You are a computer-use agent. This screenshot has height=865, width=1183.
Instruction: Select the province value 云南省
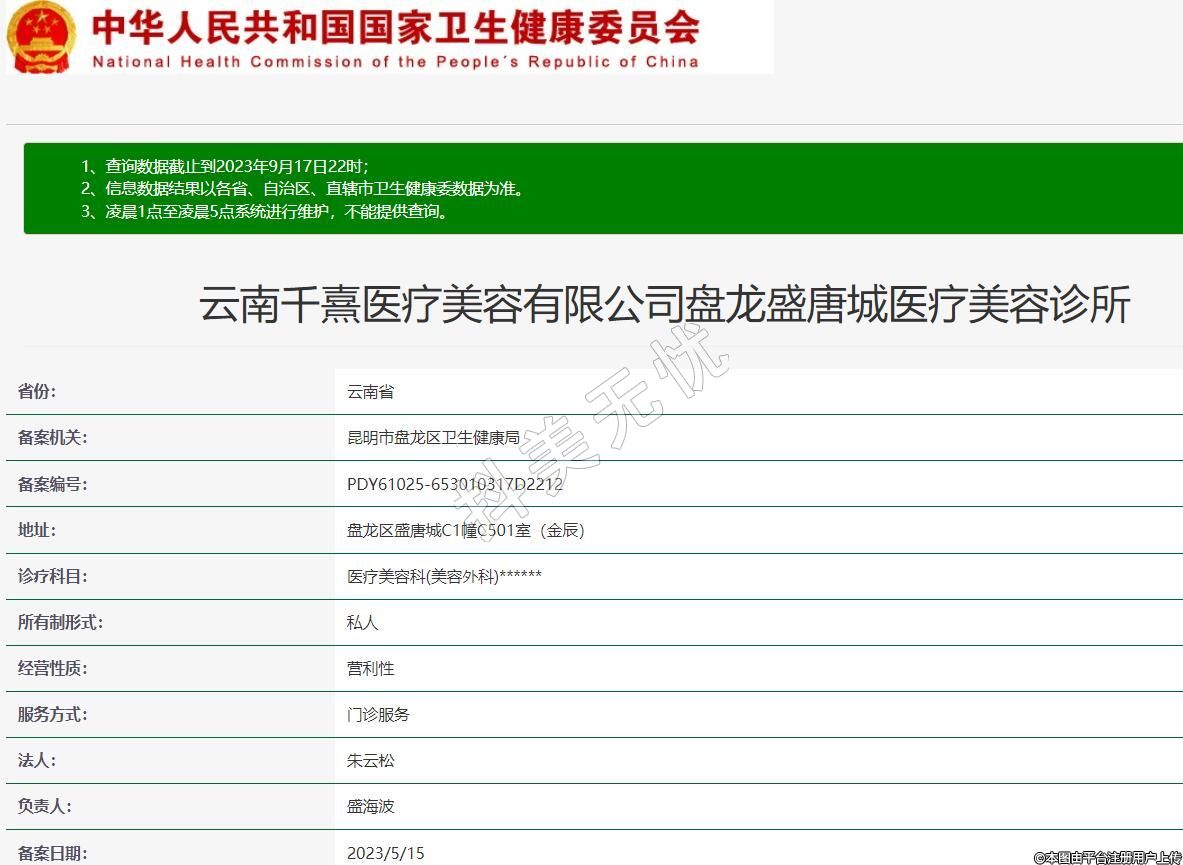tap(370, 392)
